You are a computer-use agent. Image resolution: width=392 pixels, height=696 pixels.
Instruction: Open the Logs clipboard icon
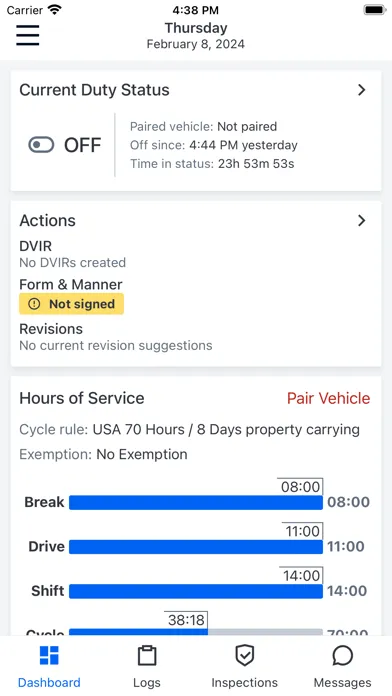[x=147, y=656]
